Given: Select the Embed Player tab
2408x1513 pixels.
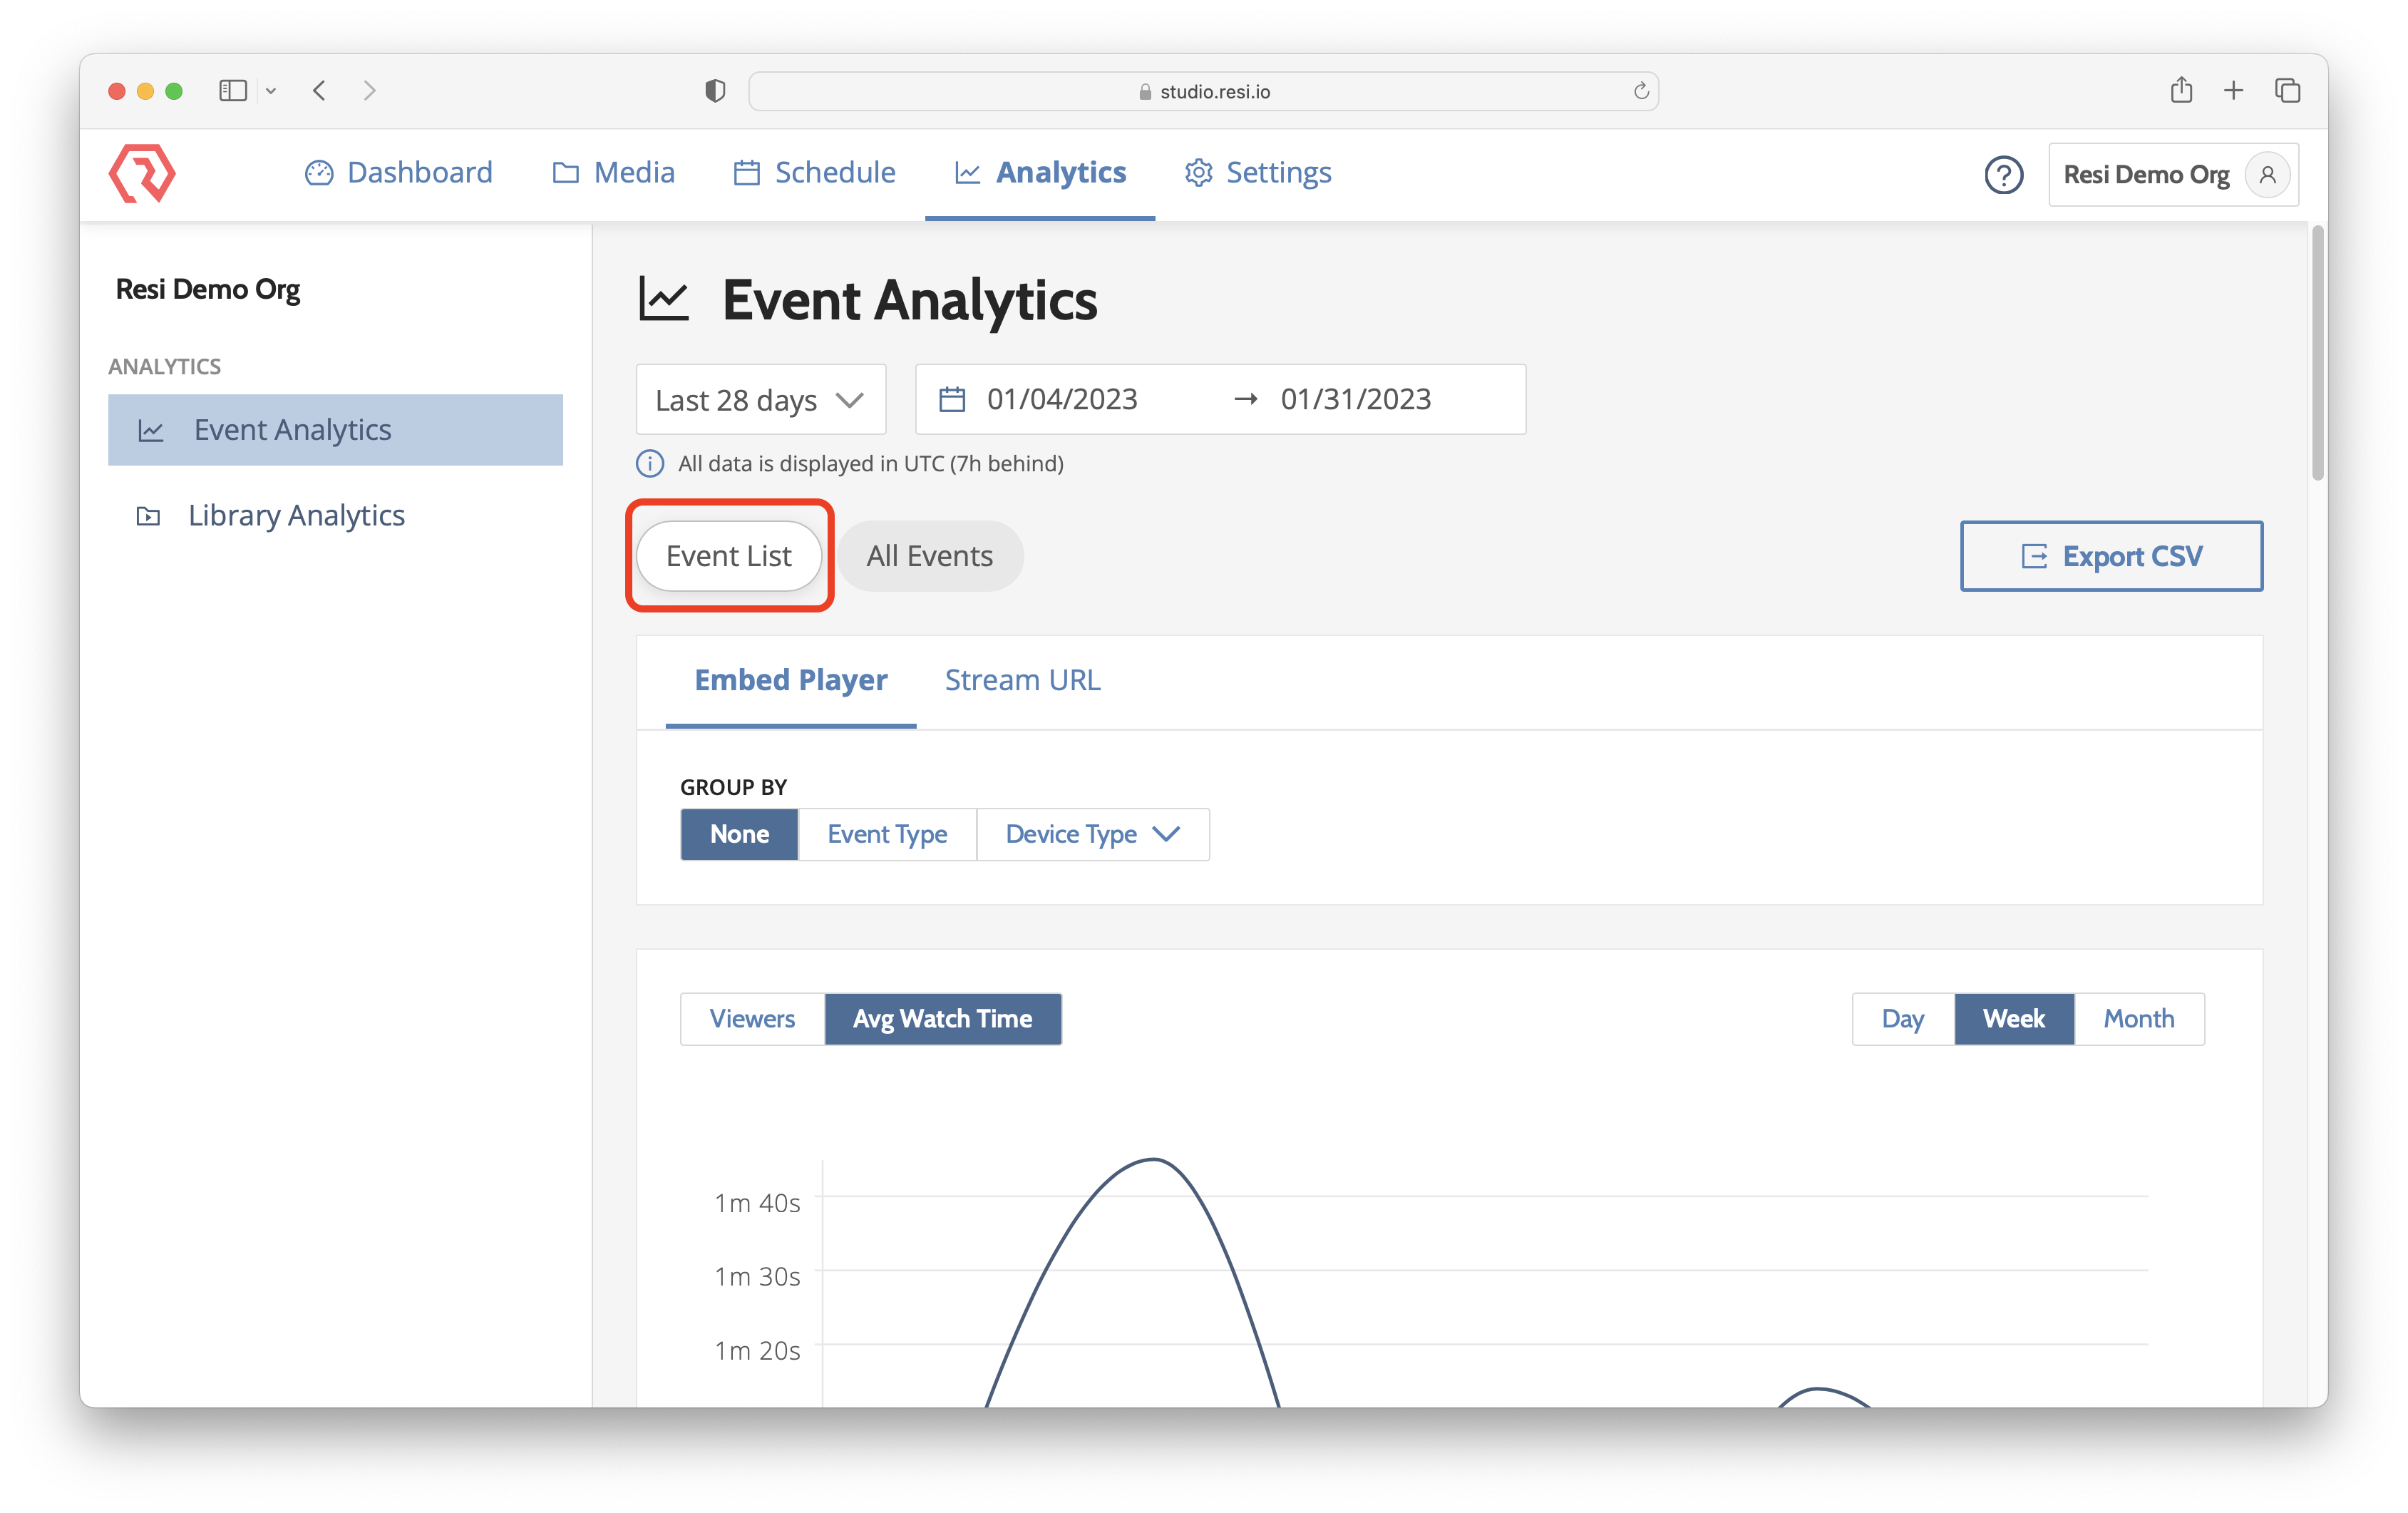Looking at the screenshot, I should click(x=790, y=680).
